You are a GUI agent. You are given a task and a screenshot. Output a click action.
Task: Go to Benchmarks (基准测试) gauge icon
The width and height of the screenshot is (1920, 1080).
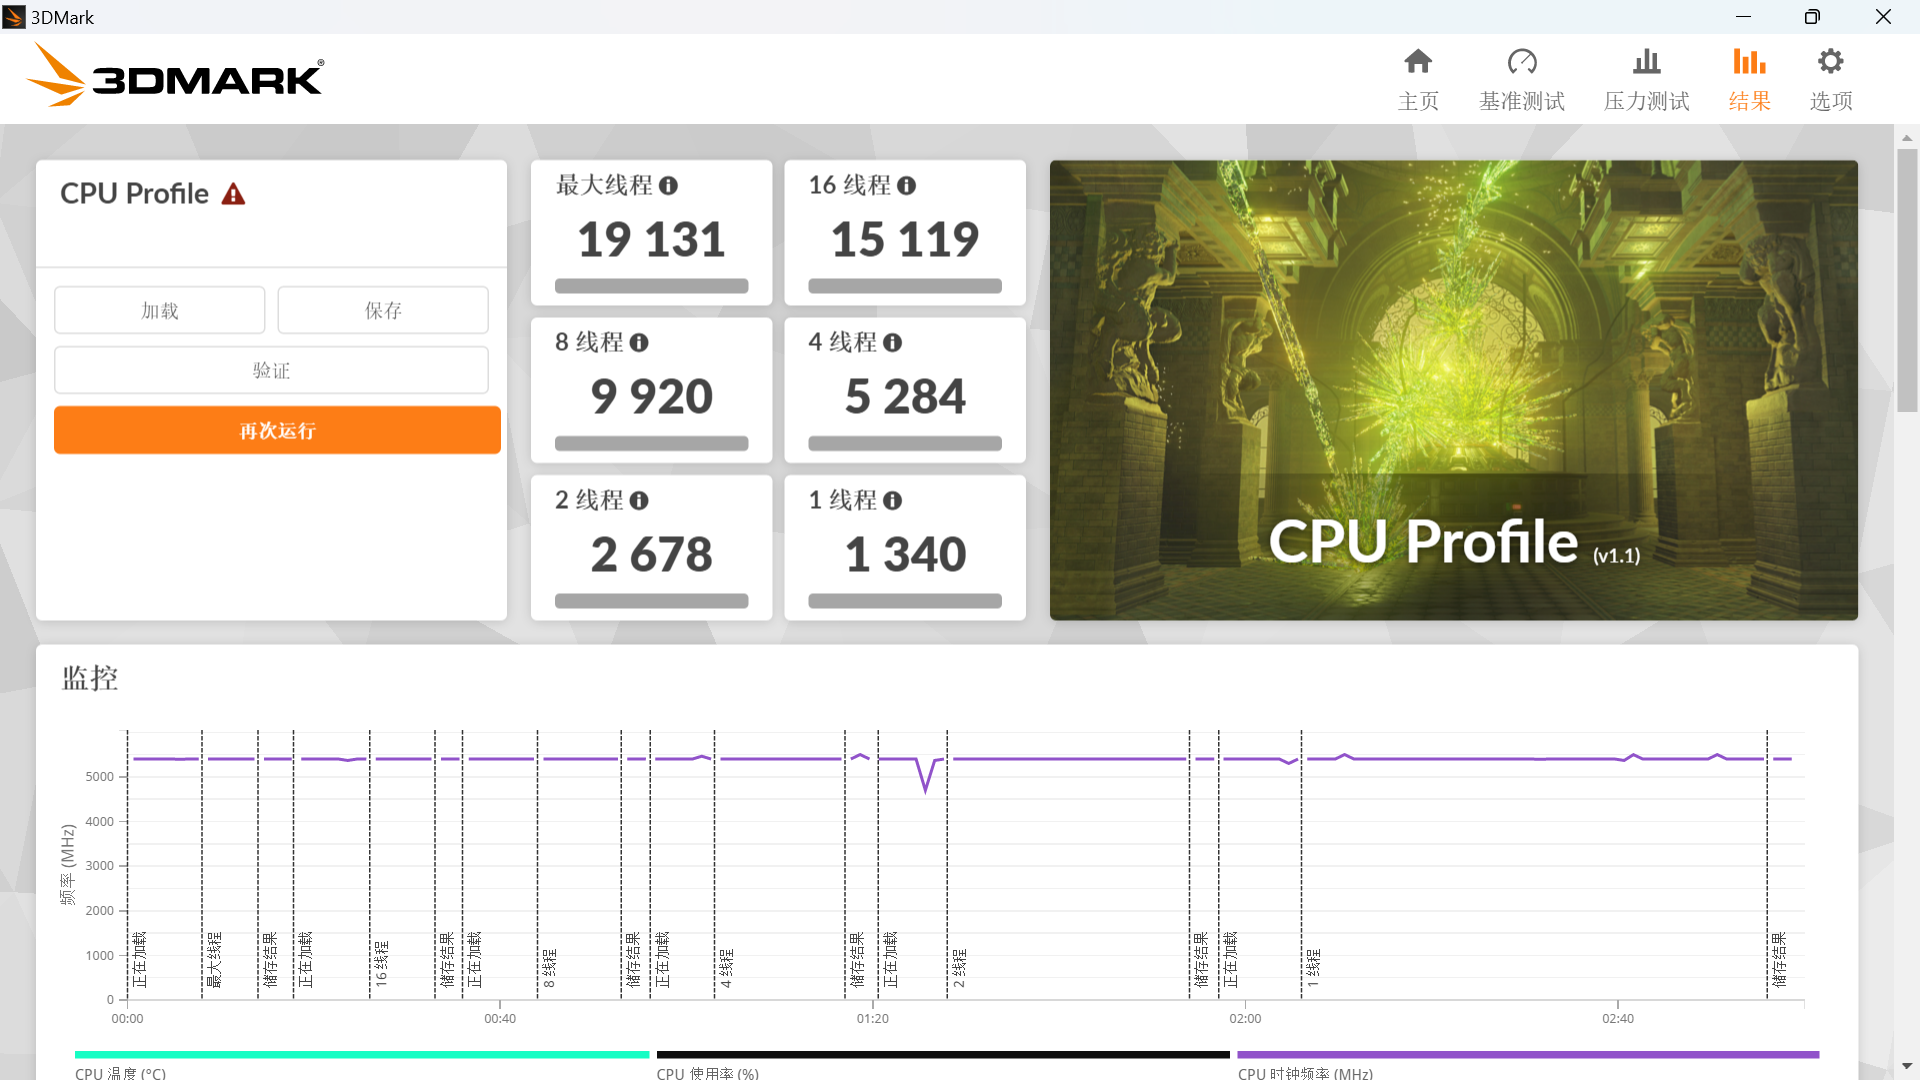[x=1521, y=62]
